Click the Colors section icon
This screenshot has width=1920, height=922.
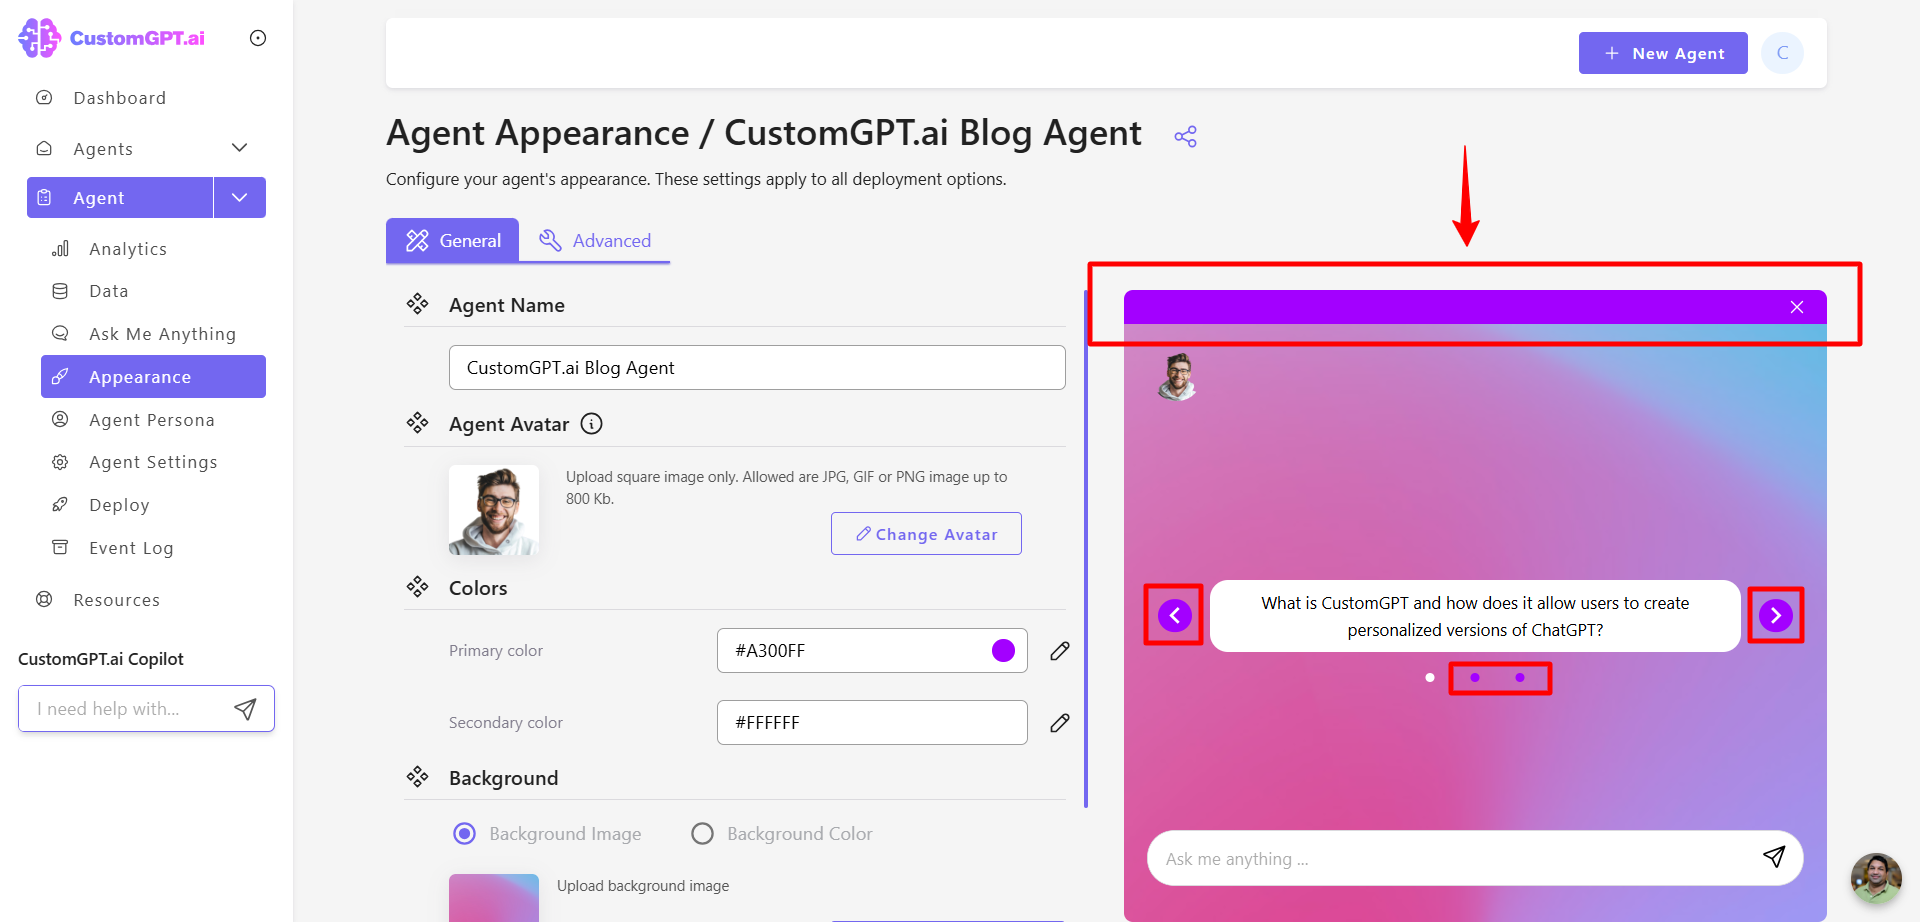pyautogui.click(x=418, y=587)
